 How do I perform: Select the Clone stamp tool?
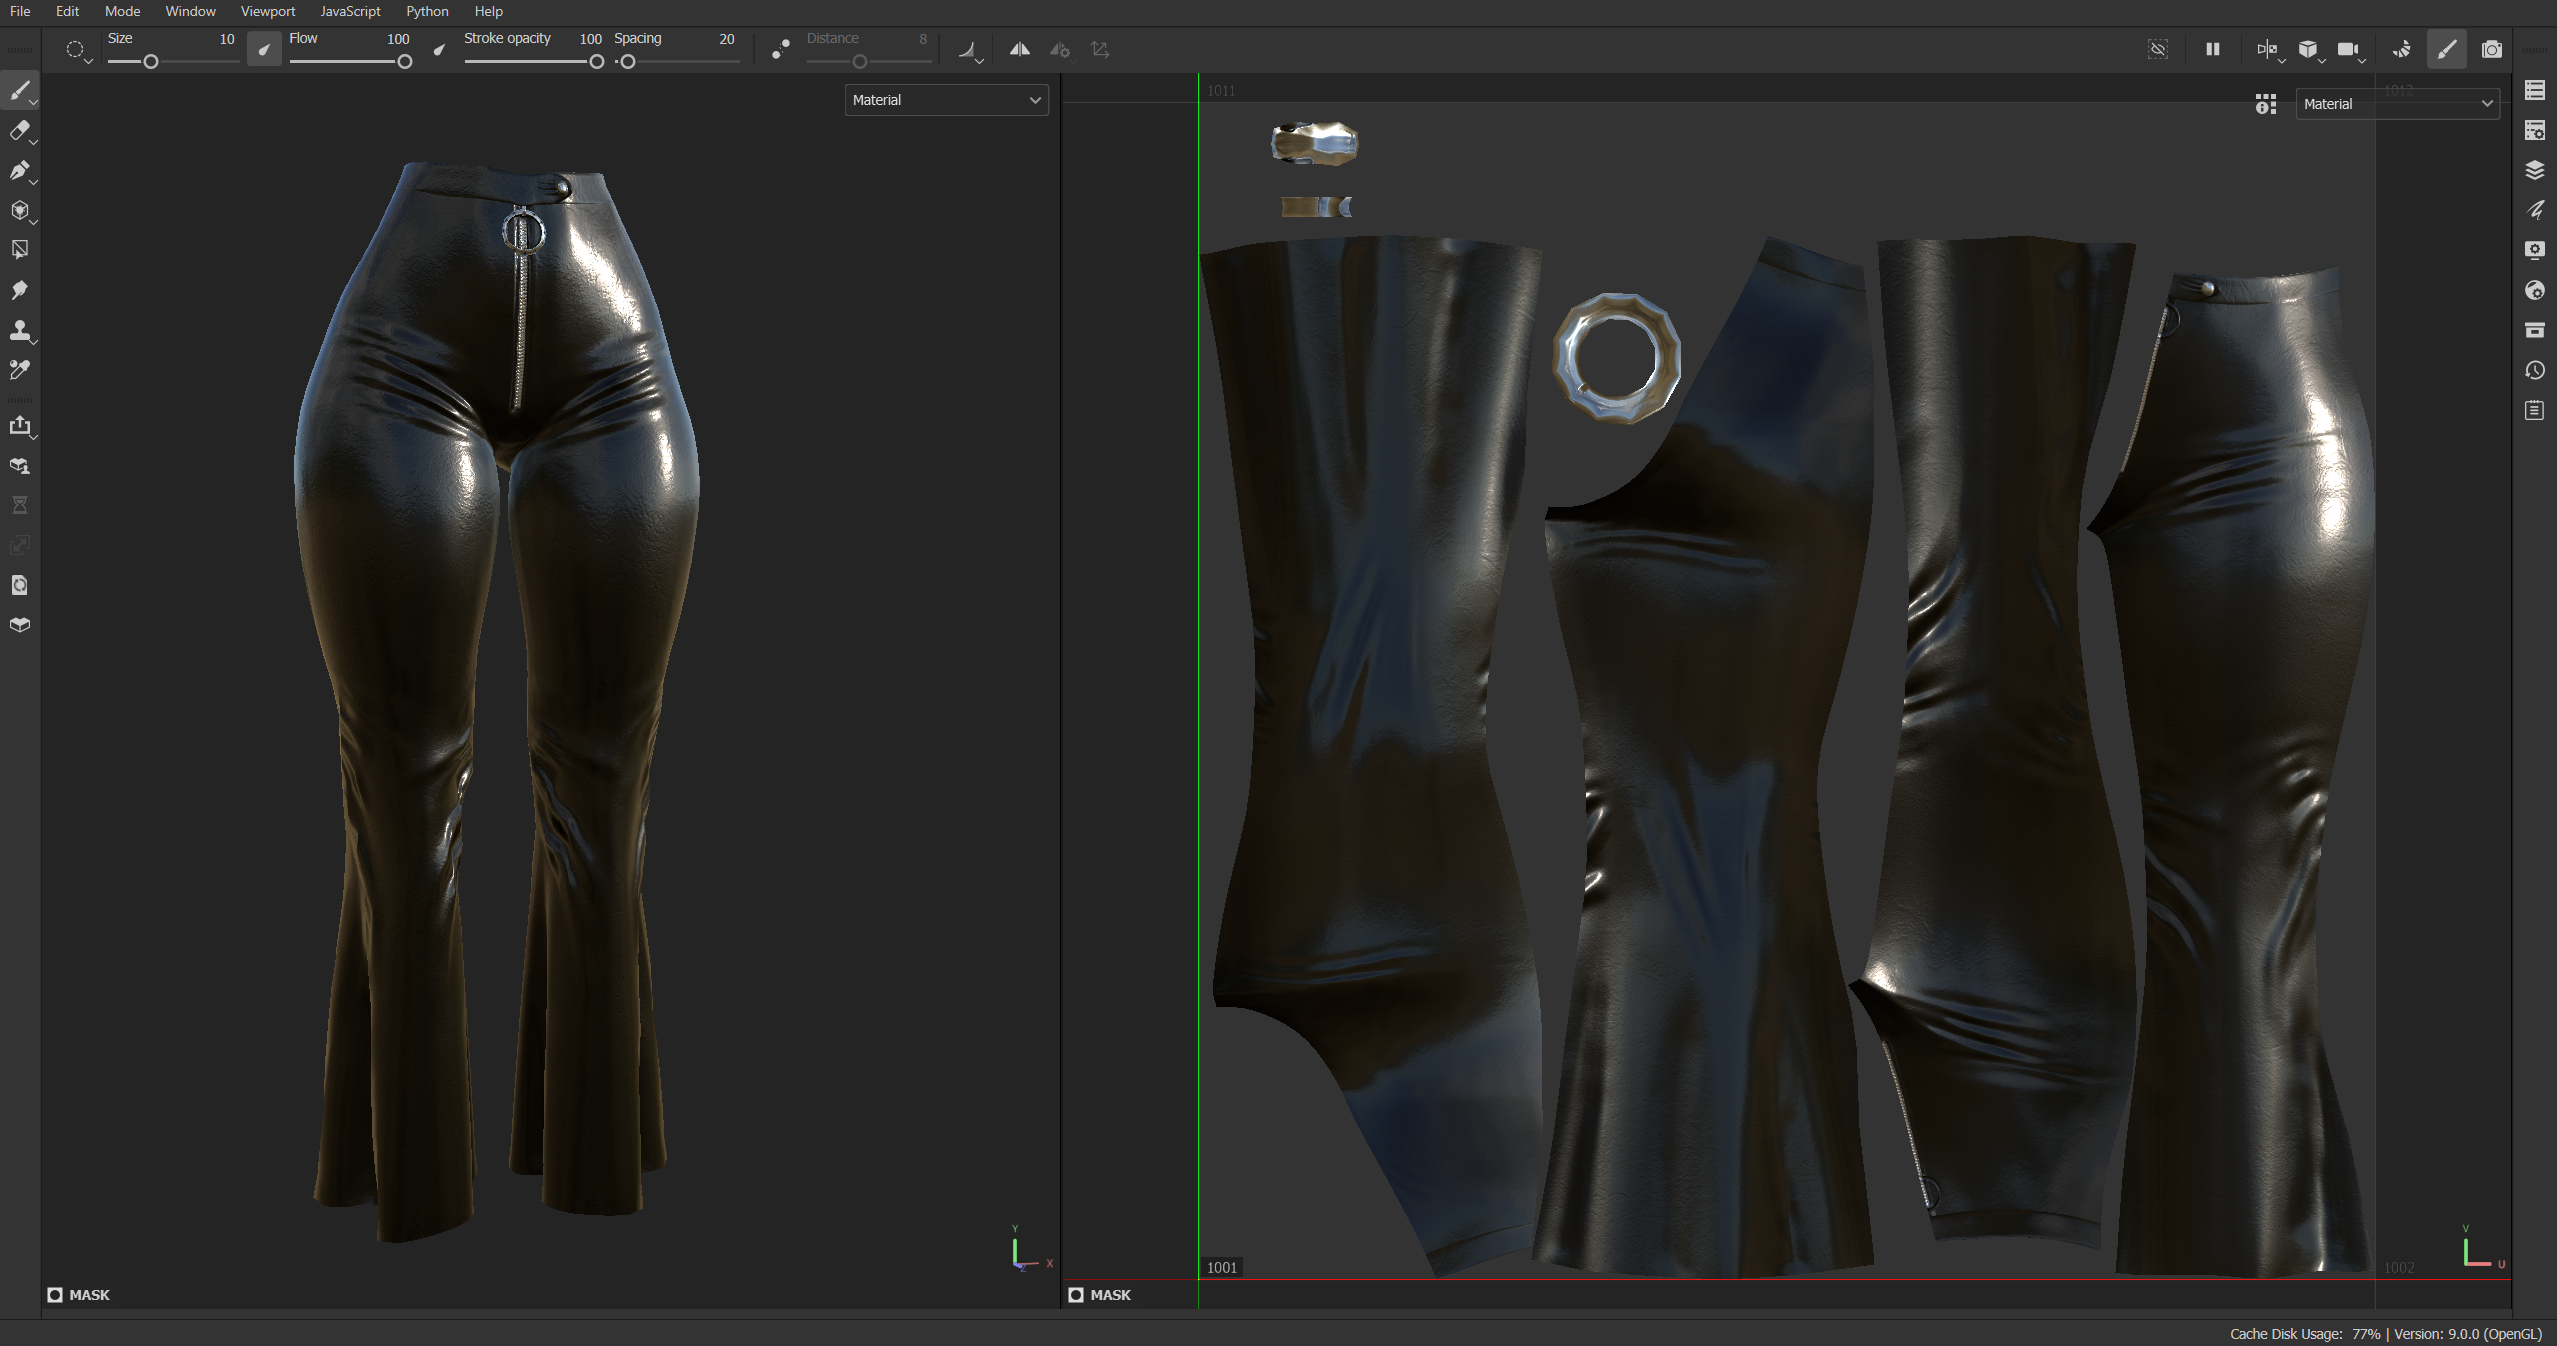point(19,330)
